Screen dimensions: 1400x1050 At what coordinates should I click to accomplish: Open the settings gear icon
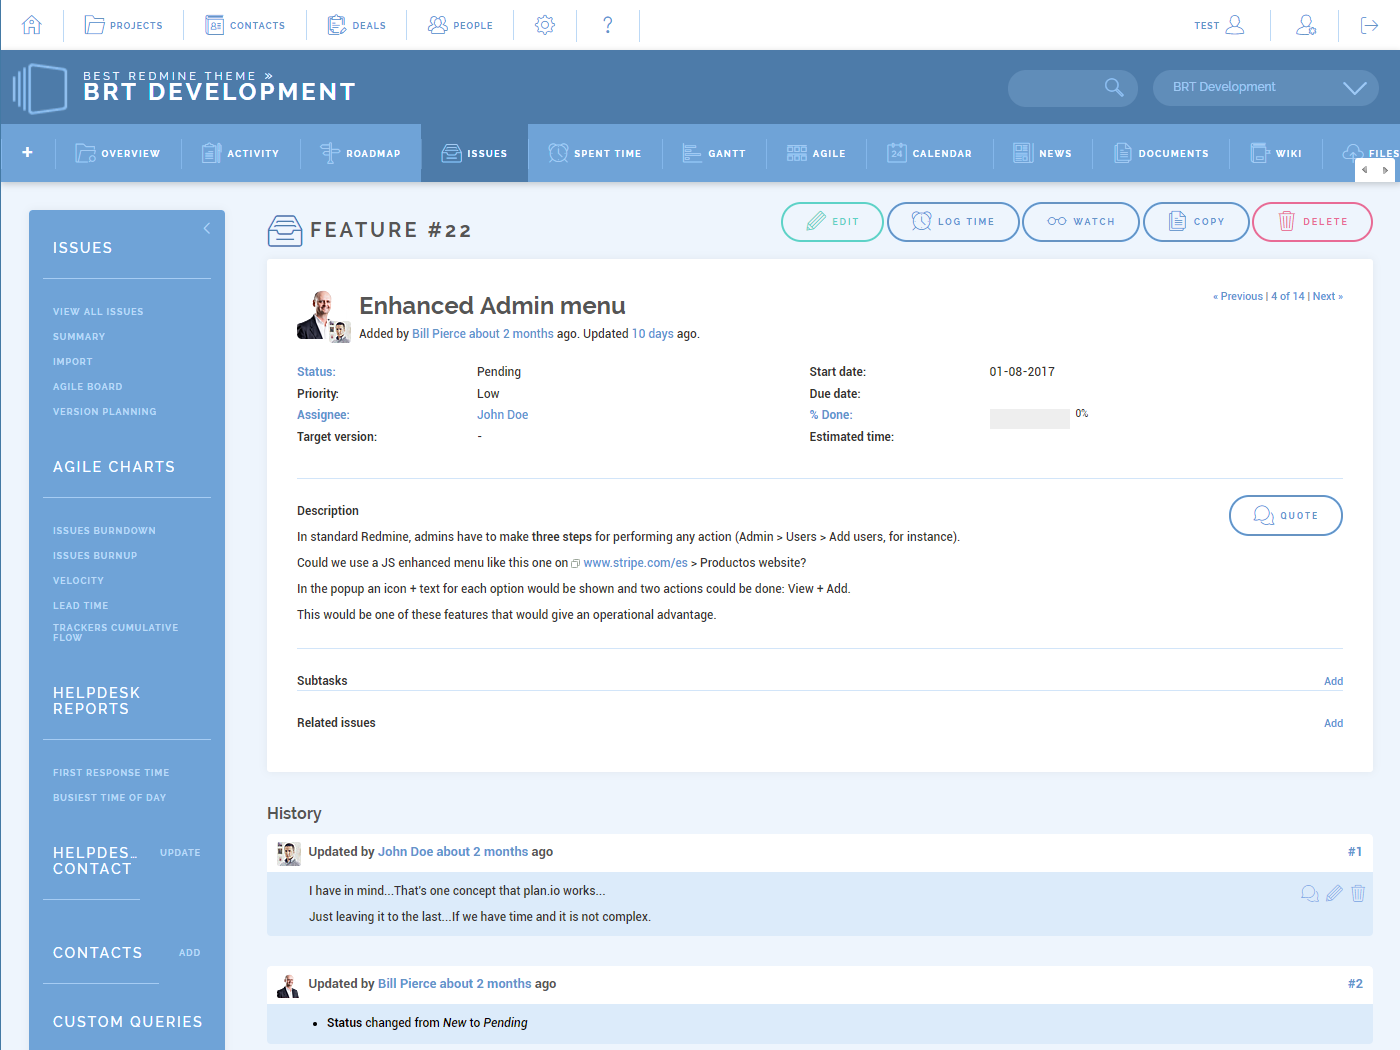tap(545, 25)
